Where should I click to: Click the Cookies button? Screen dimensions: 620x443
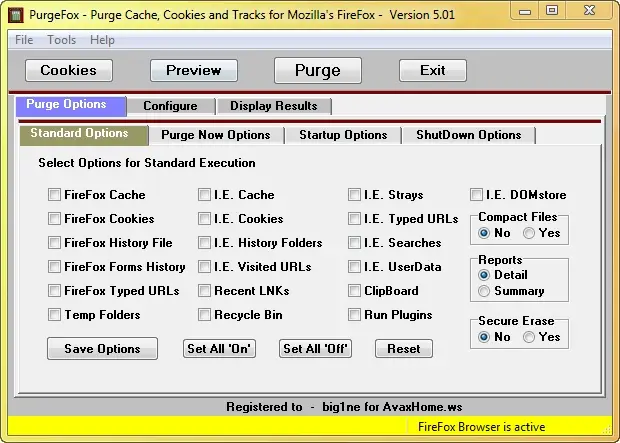[x=69, y=70]
